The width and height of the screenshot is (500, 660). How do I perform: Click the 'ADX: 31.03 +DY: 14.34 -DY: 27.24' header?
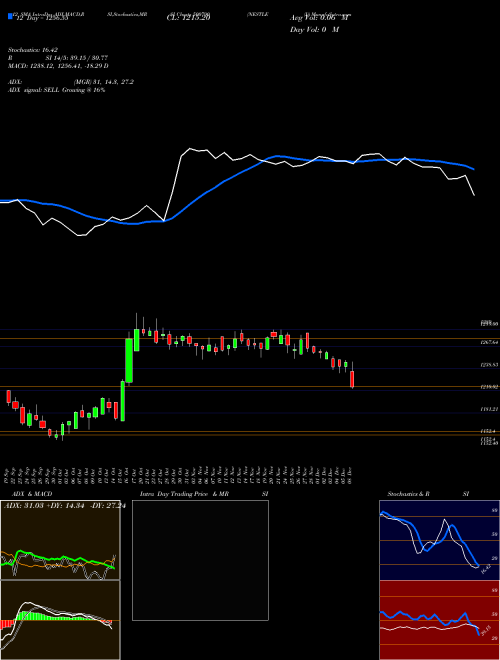point(65,506)
